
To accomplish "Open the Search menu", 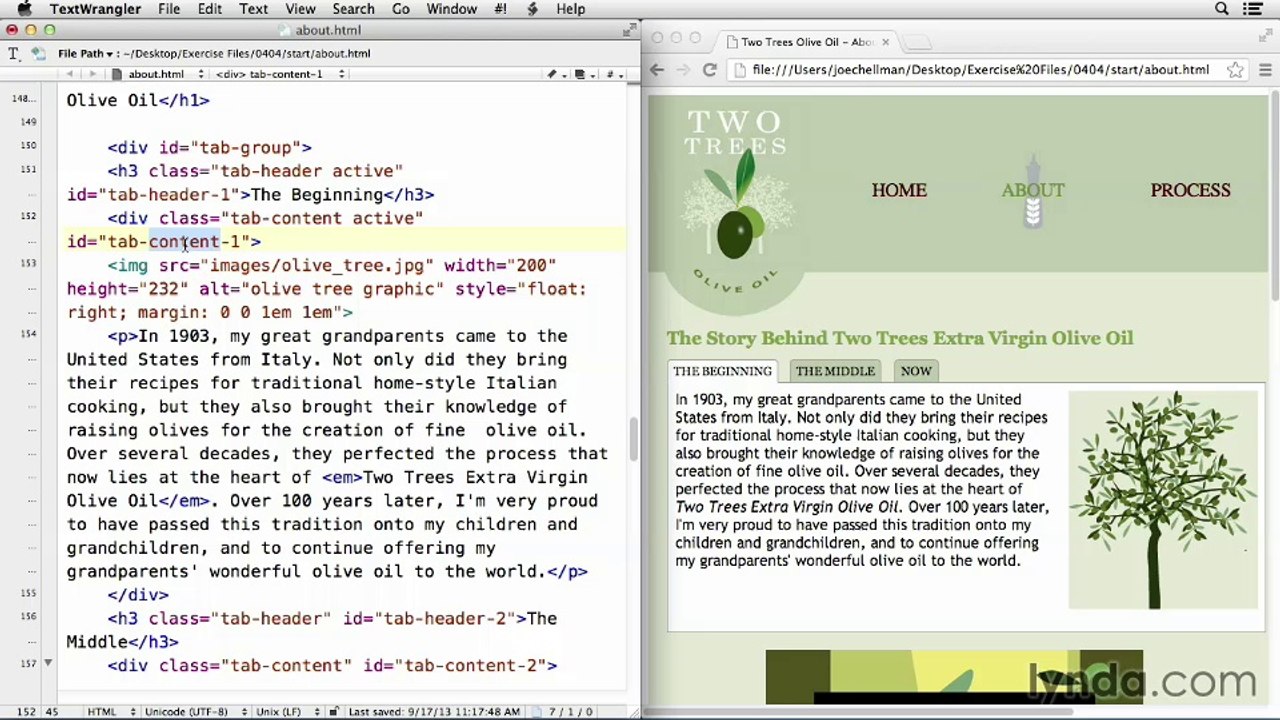I will point(353,9).
